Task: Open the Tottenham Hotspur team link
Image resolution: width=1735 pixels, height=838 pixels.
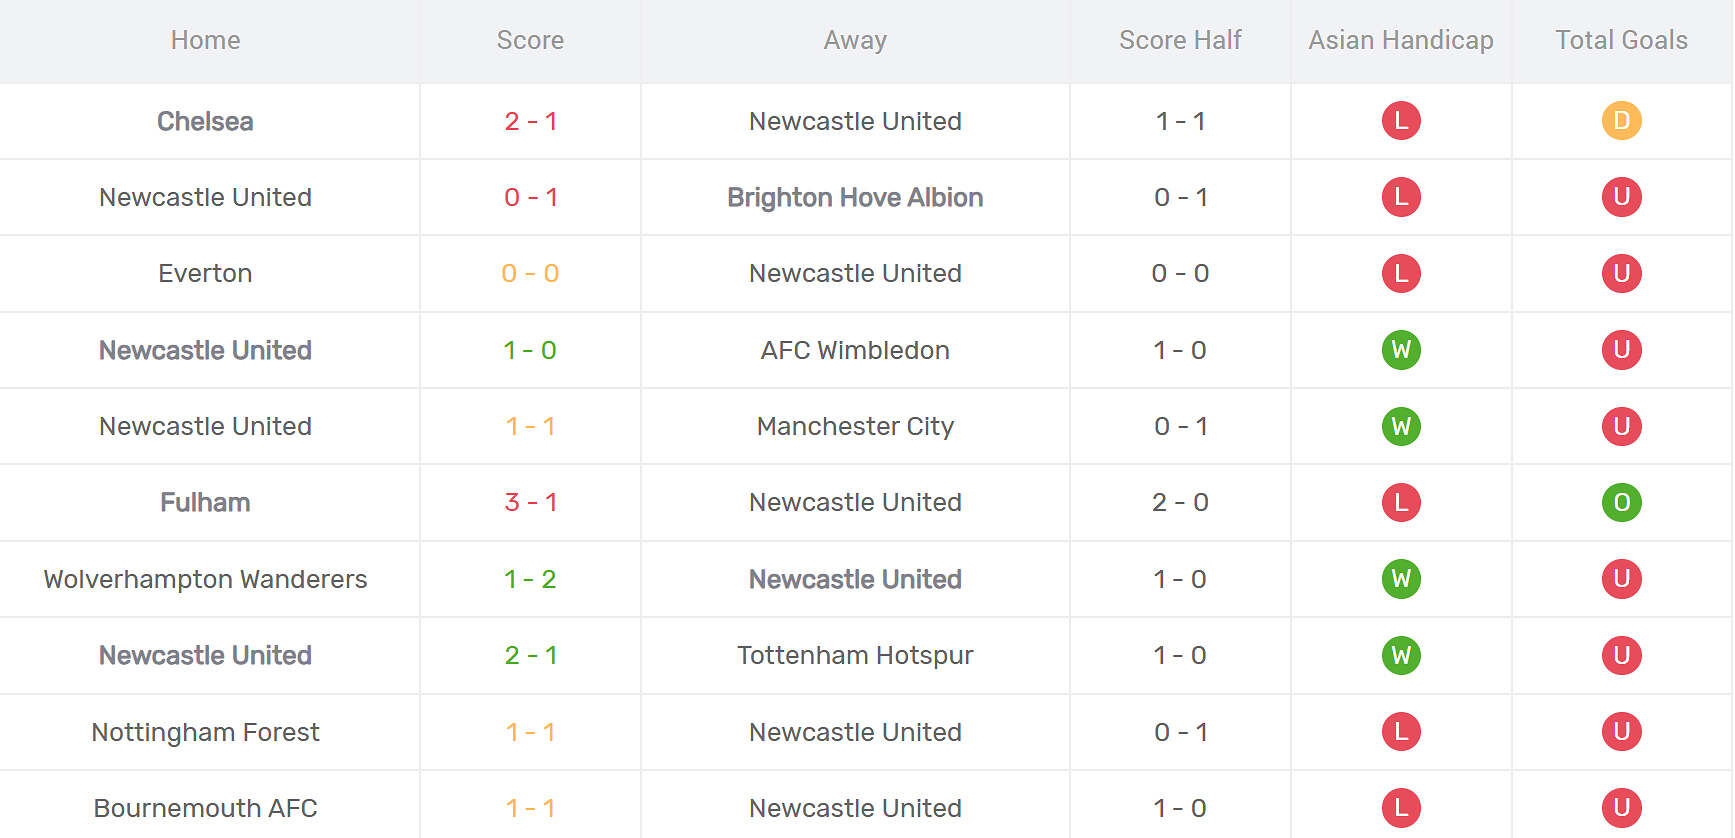Action: (x=855, y=655)
